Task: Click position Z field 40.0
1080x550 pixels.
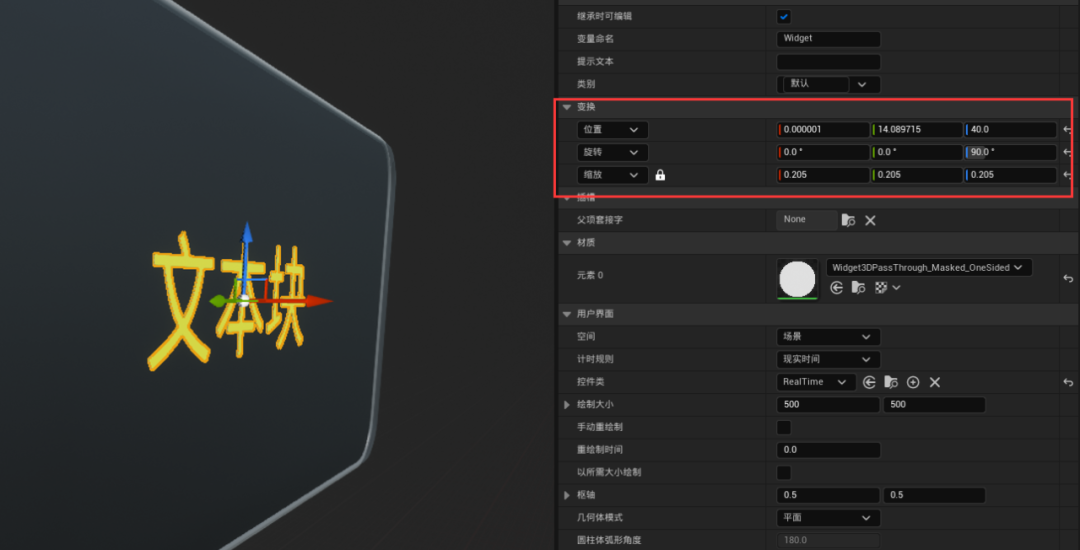Action: point(1010,129)
